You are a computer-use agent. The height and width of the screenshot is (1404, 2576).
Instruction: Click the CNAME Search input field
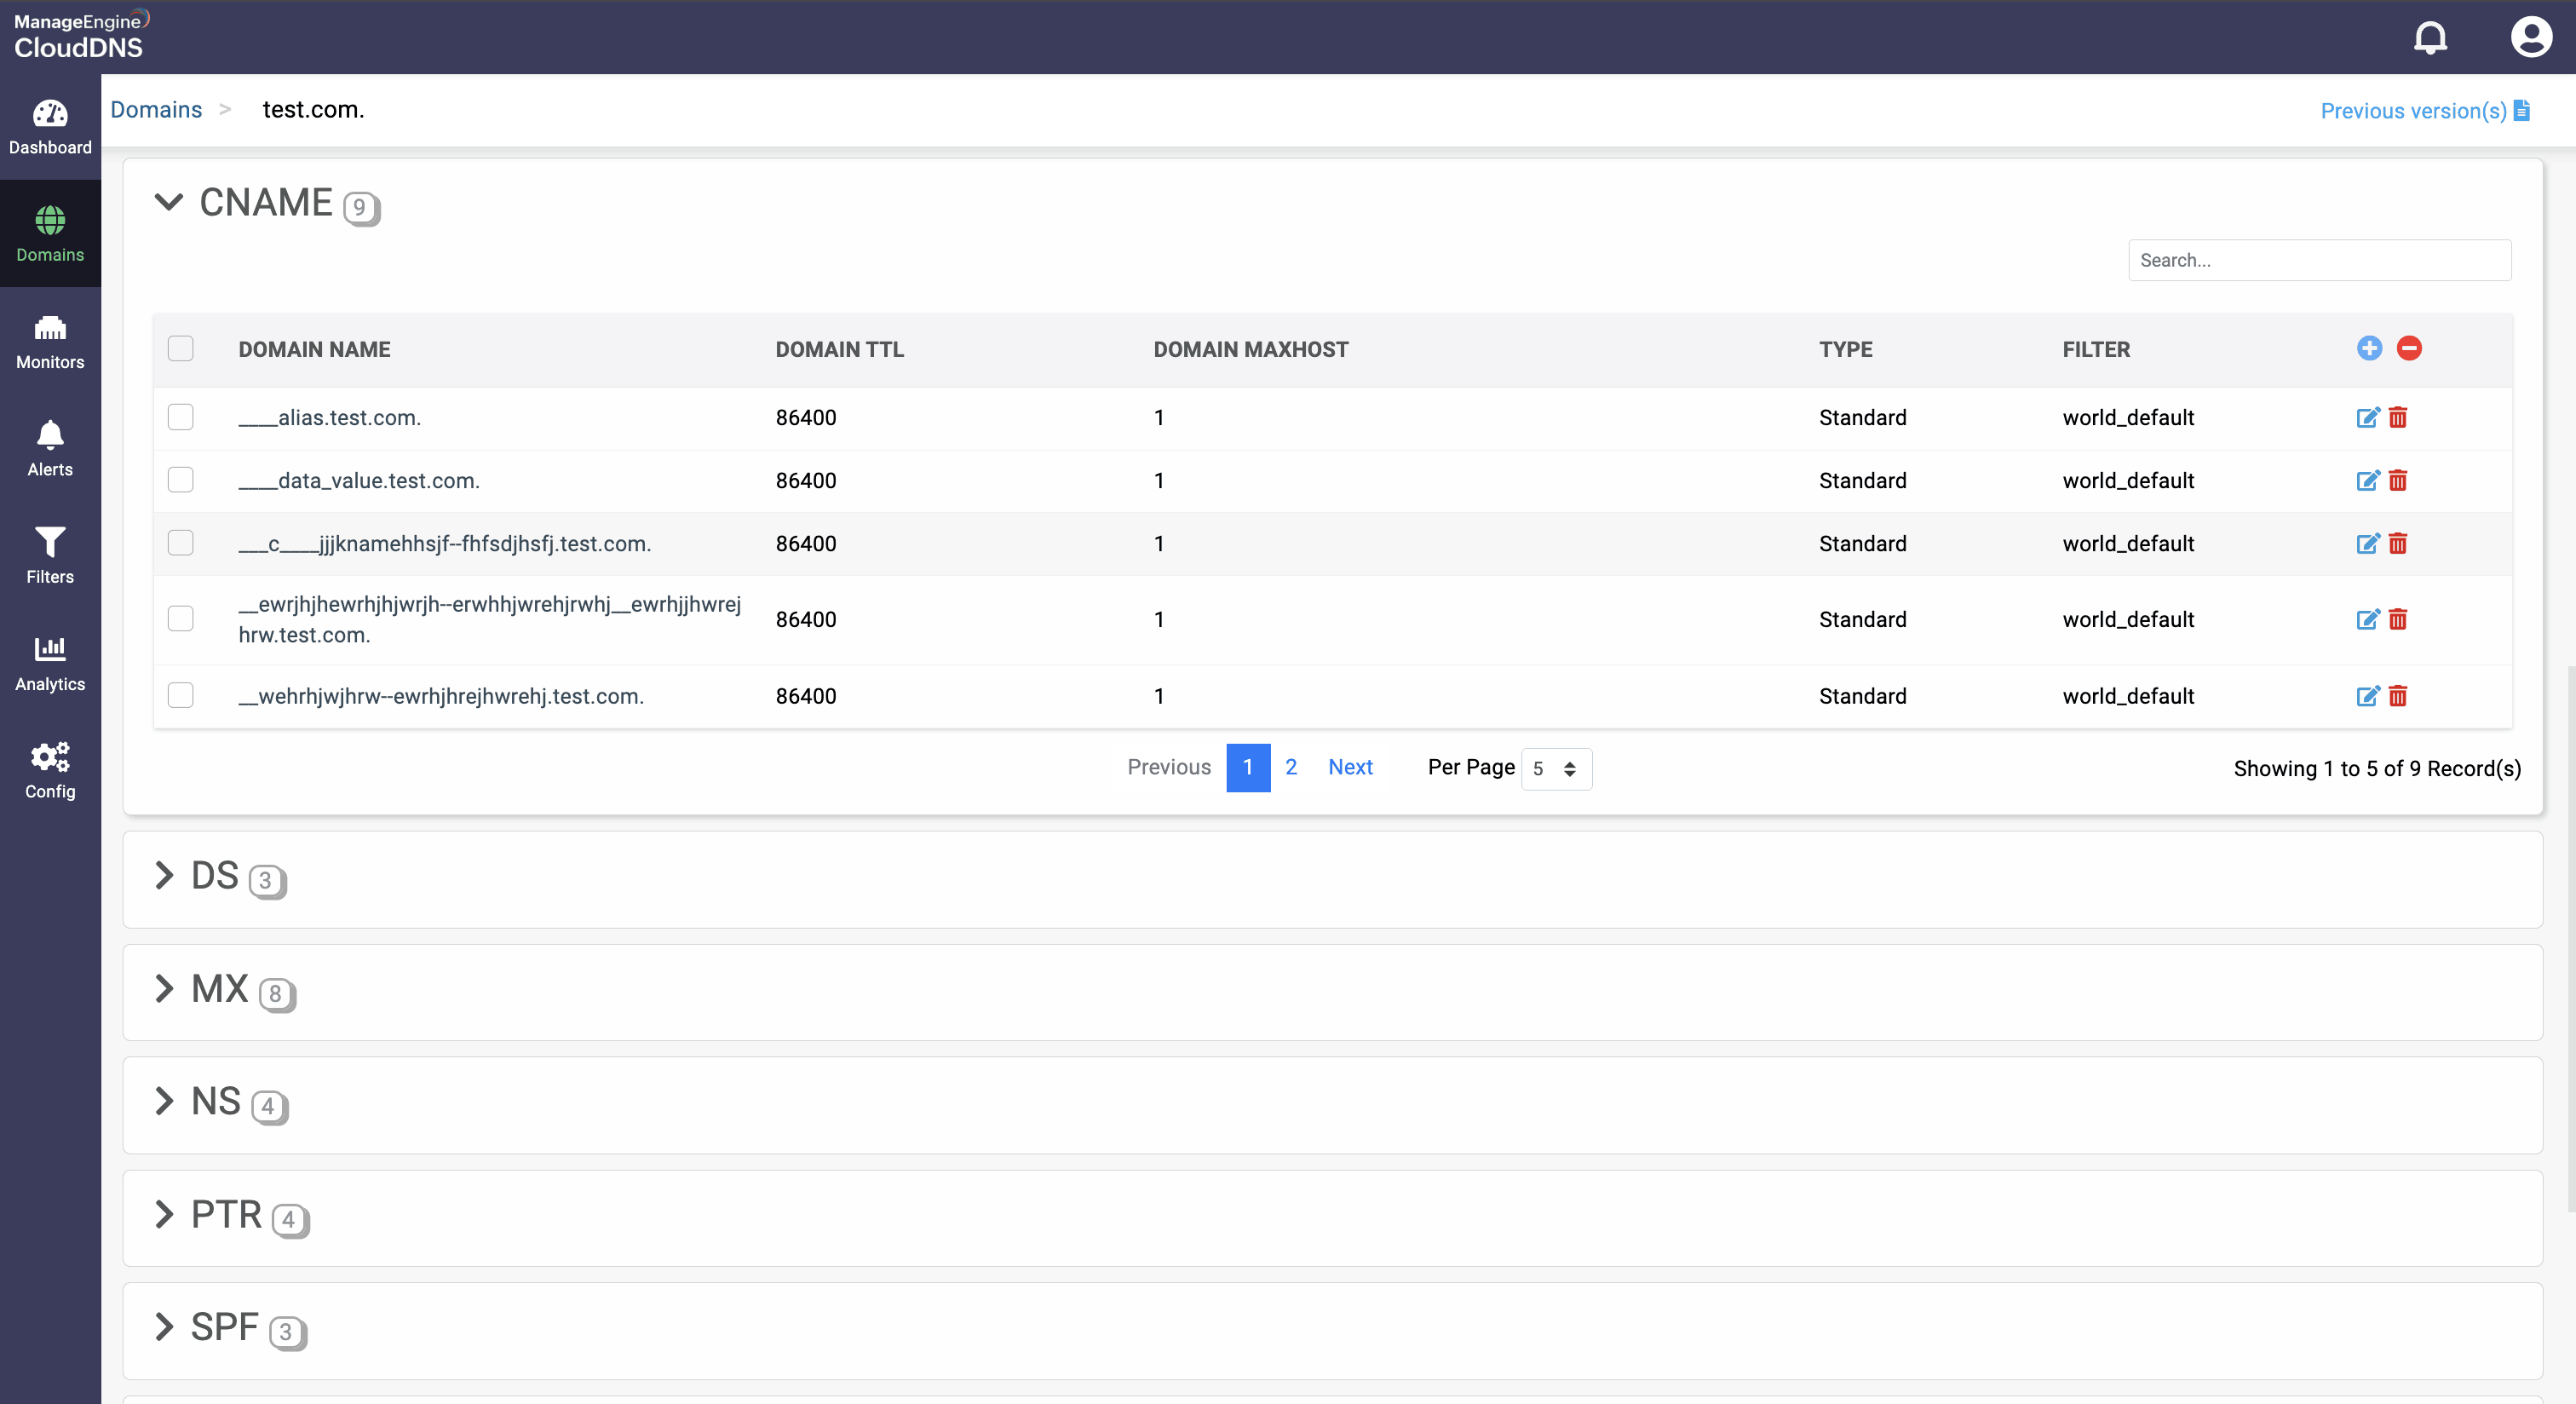coord(2318,260)
